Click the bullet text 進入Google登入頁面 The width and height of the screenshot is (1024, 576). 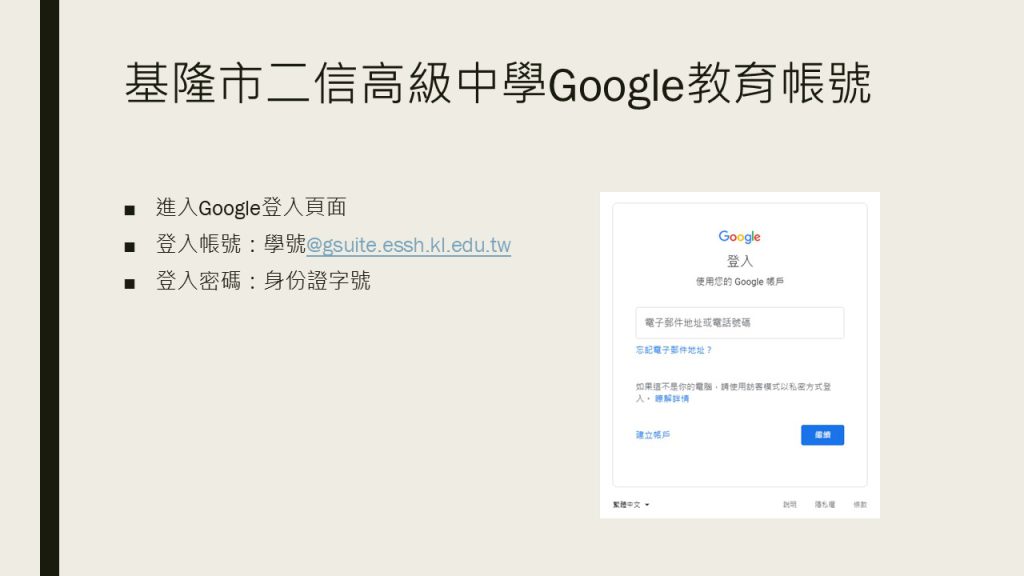click(x=251, y=208)
